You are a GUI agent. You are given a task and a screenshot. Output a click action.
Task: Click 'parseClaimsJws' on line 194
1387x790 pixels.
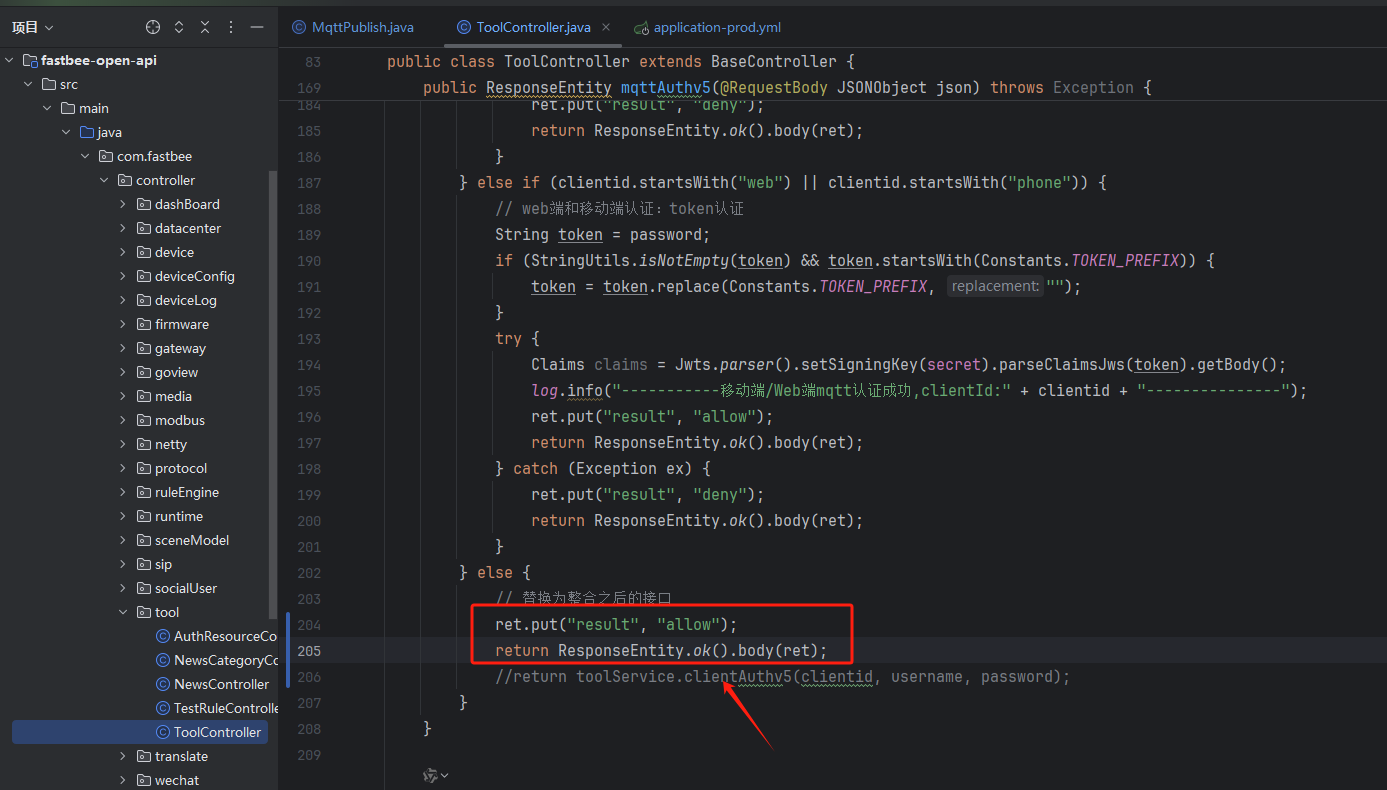(1062, 365)
